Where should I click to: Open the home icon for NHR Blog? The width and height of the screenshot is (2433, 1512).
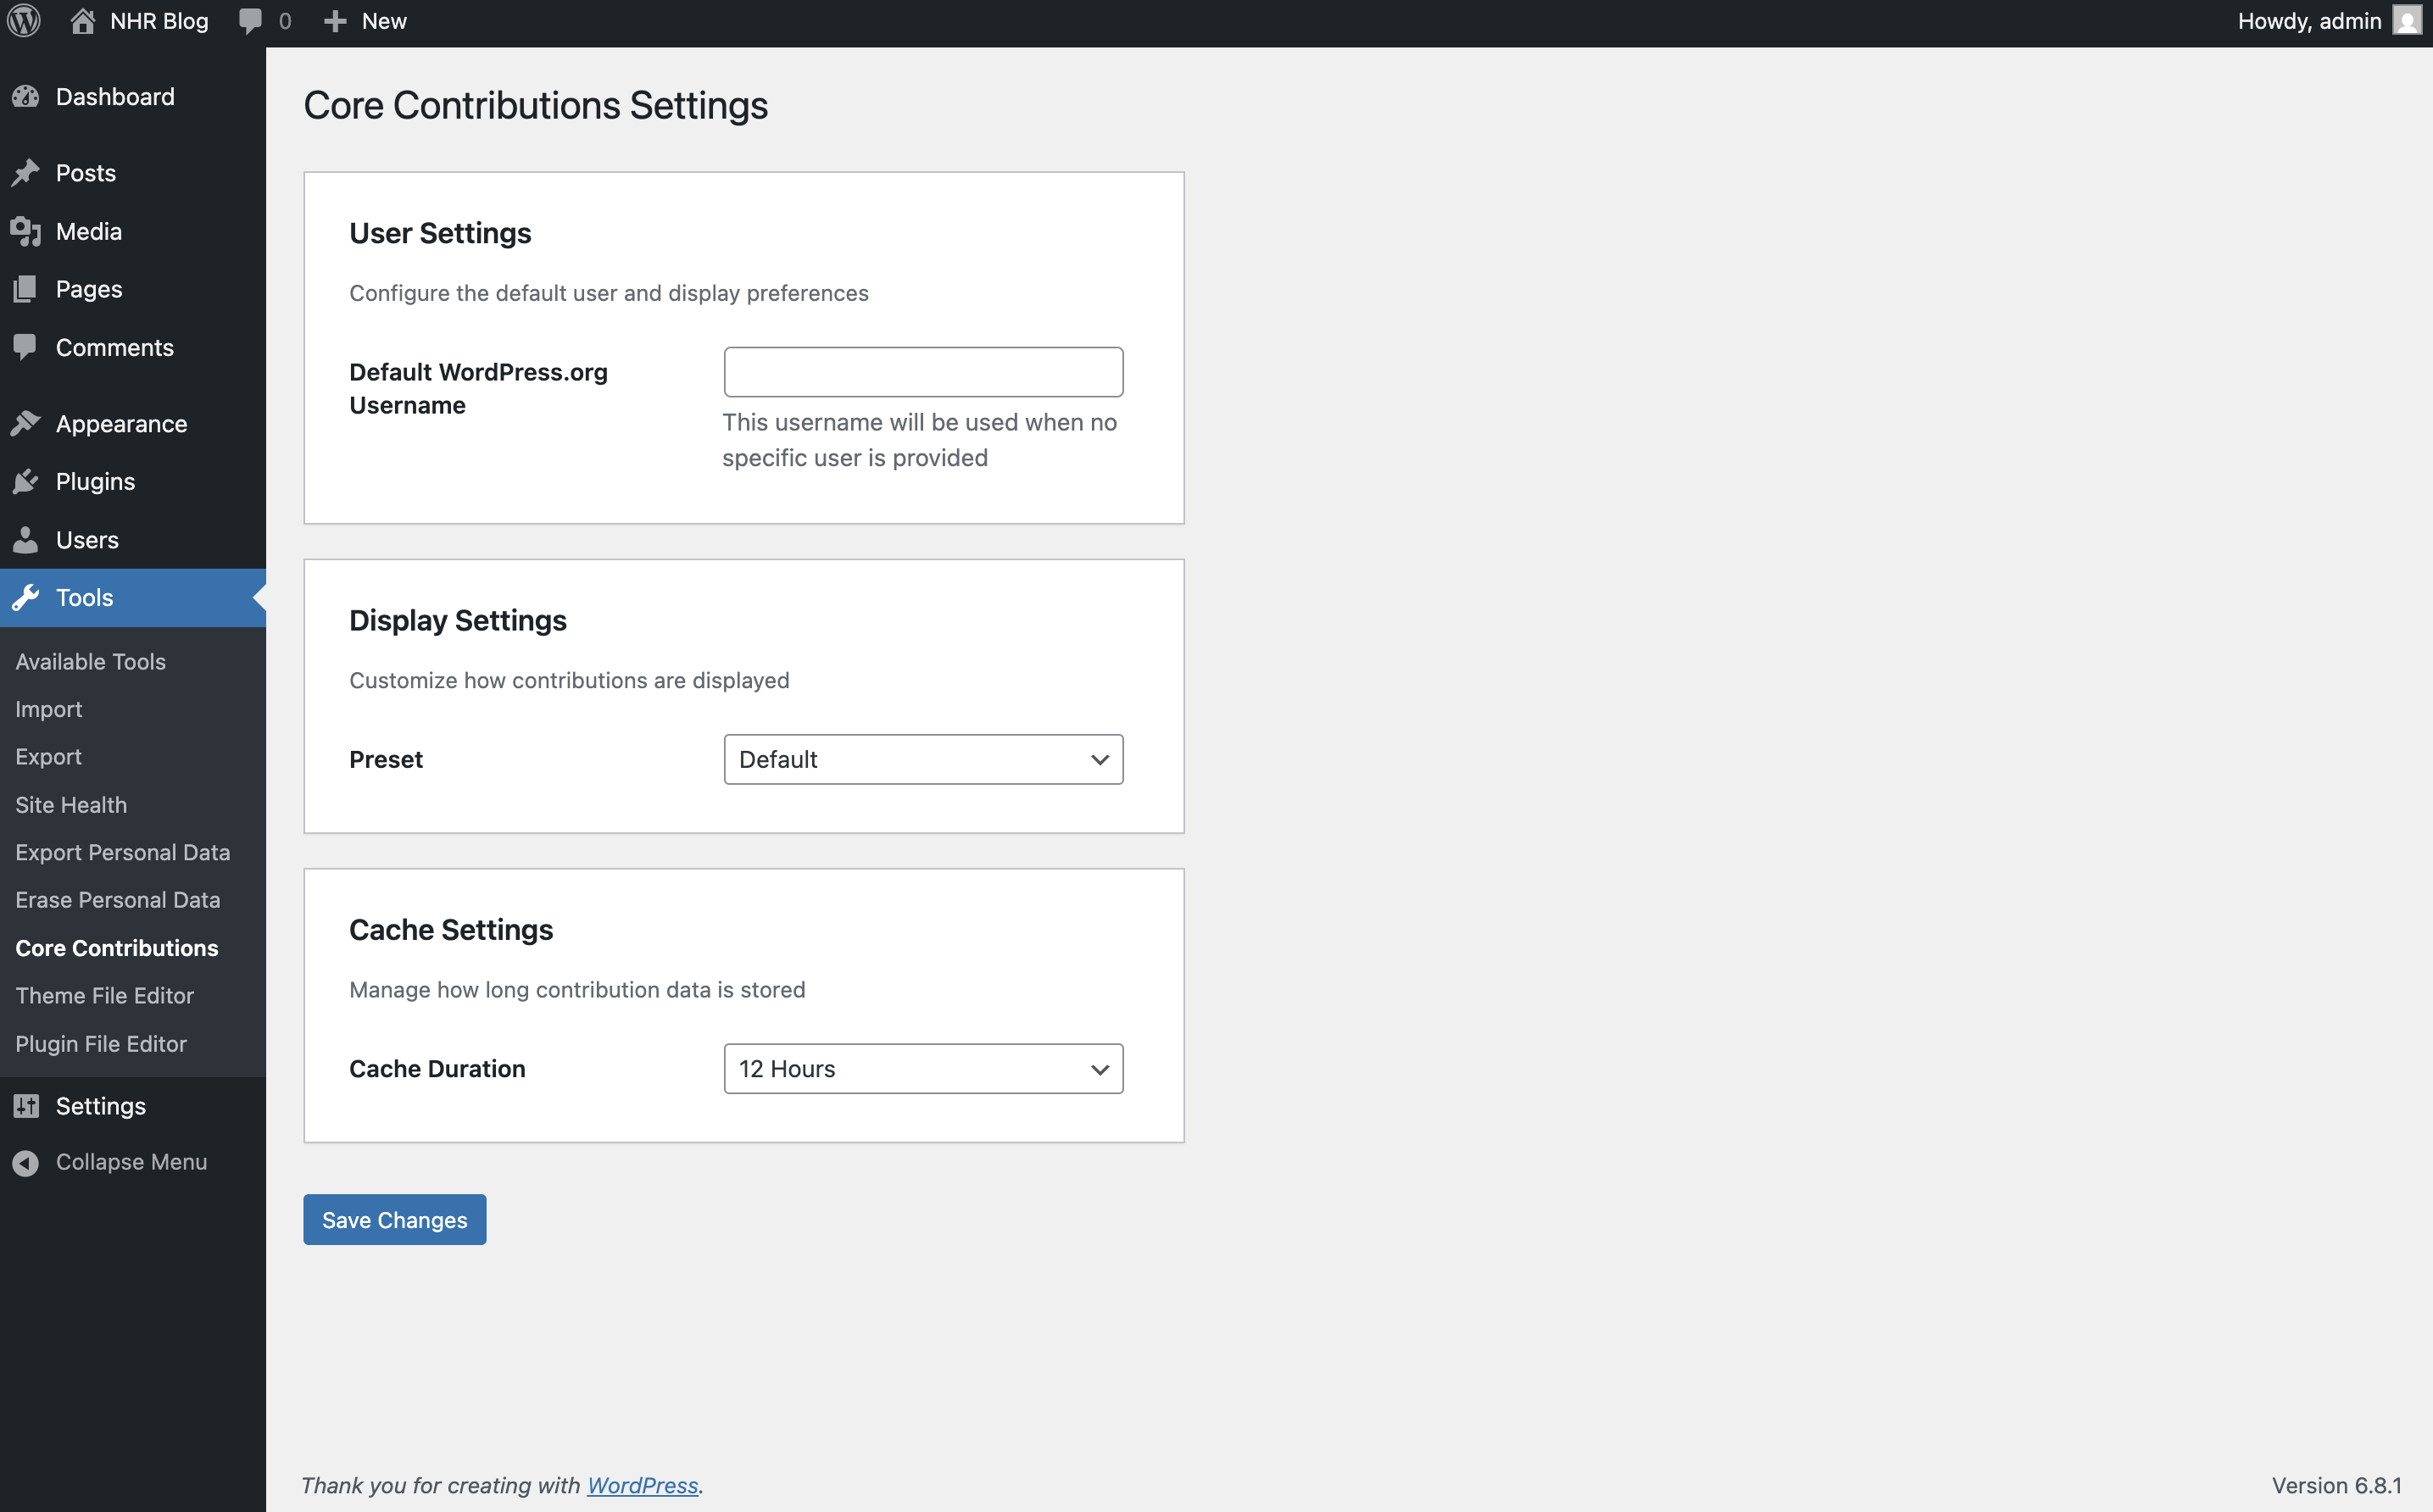coord(83,21)
